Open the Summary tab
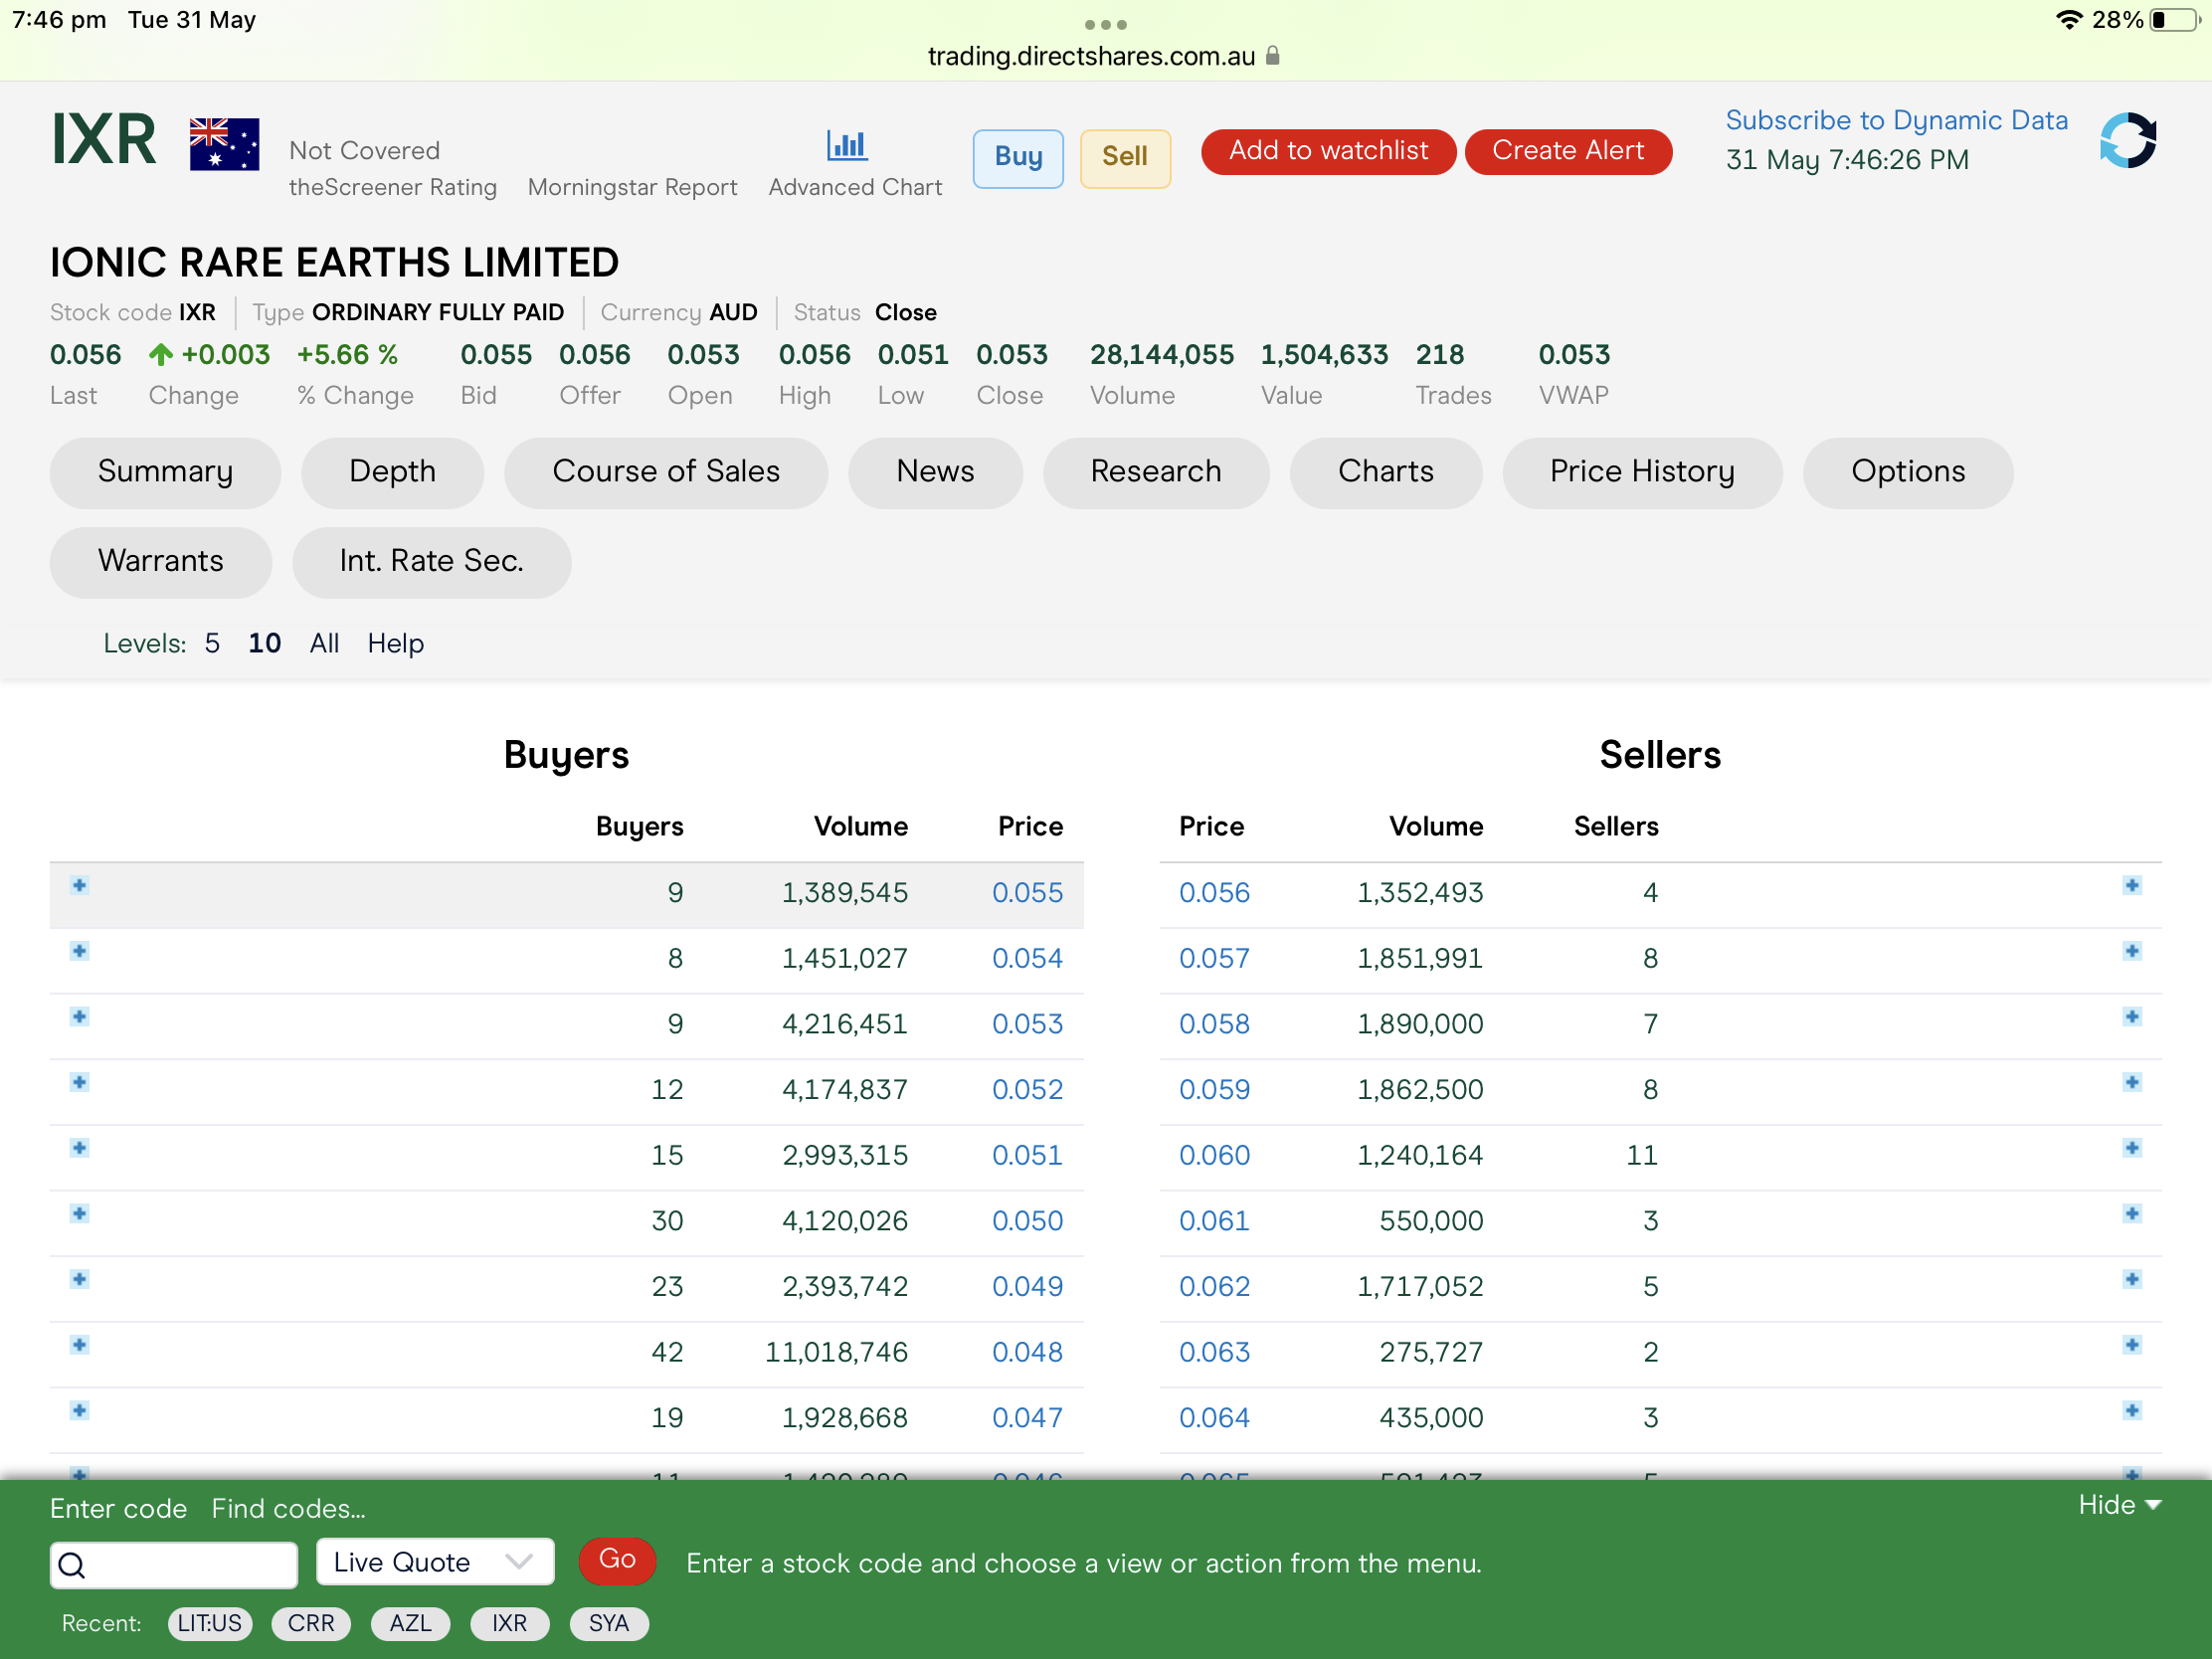 coord(165,472)
